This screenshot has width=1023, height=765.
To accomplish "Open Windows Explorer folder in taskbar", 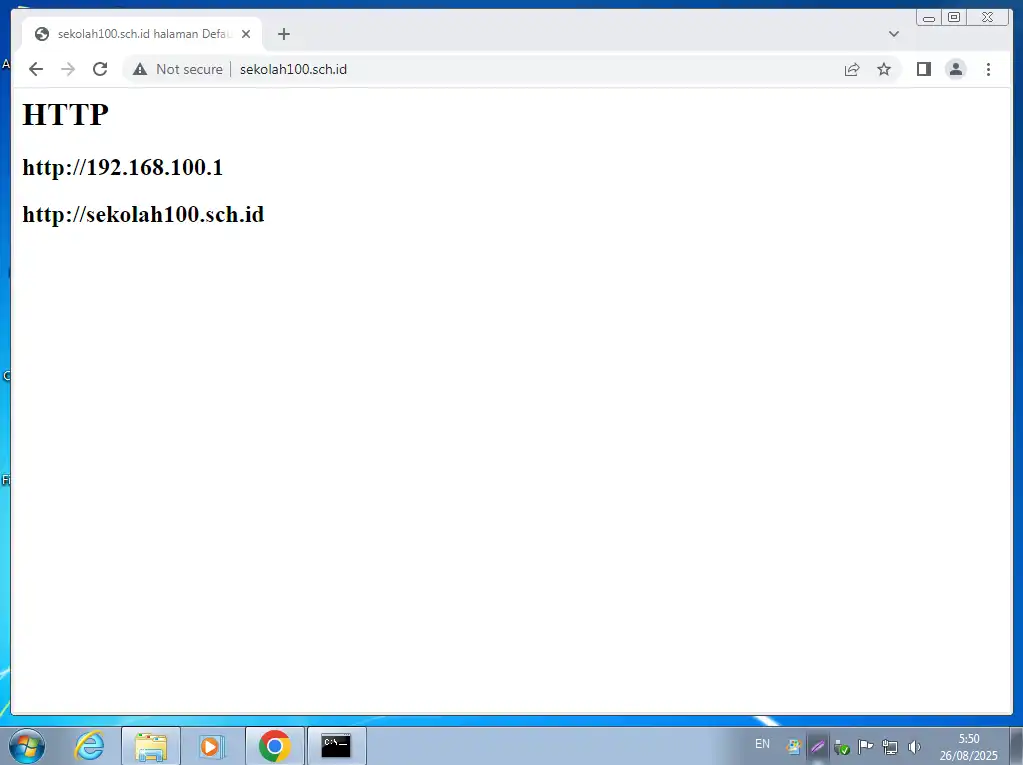I will (151, 746).
